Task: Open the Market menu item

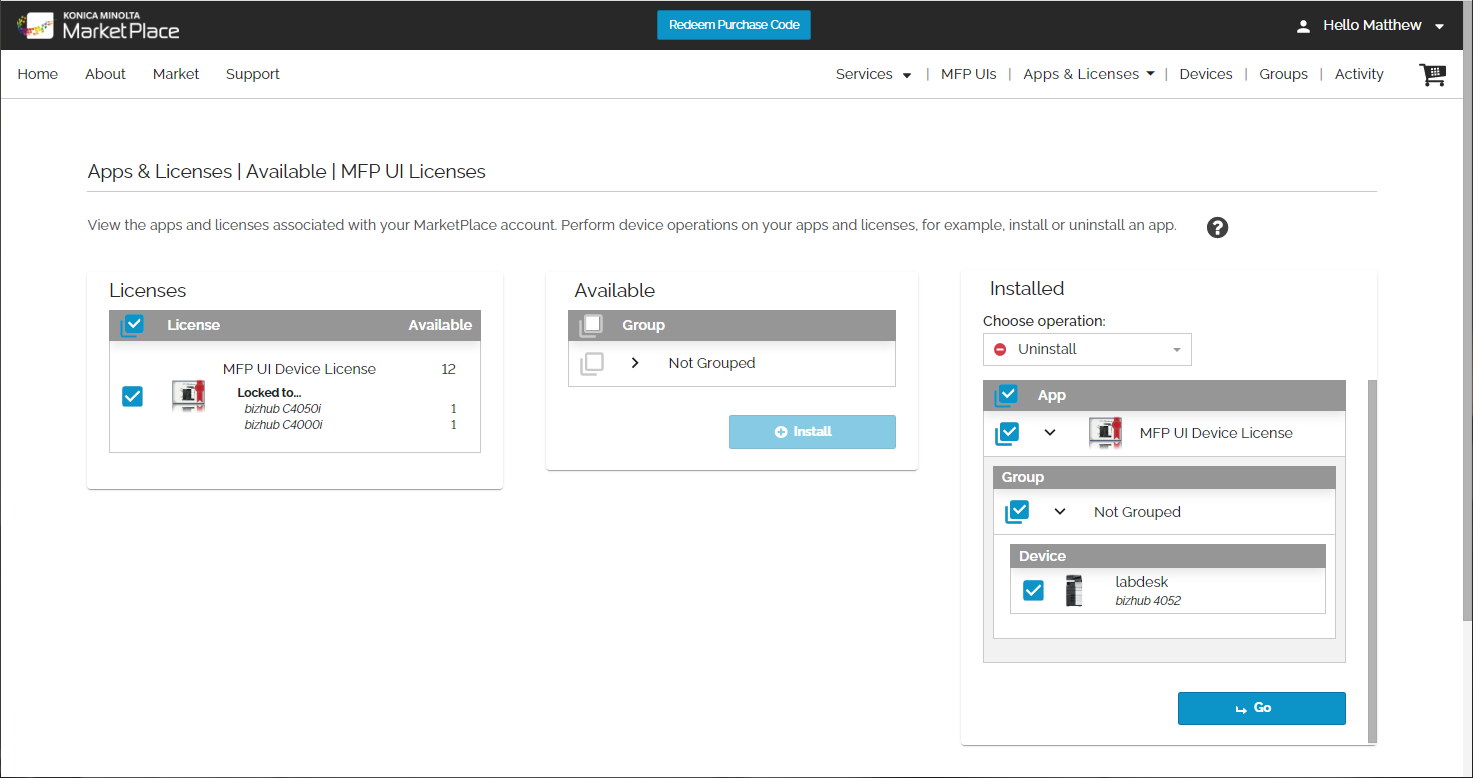Action: tap(176, 74)
